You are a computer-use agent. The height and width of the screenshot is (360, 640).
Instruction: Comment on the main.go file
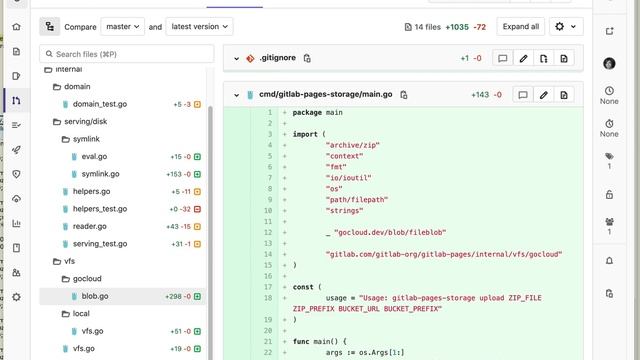click(x=523, y=95)
